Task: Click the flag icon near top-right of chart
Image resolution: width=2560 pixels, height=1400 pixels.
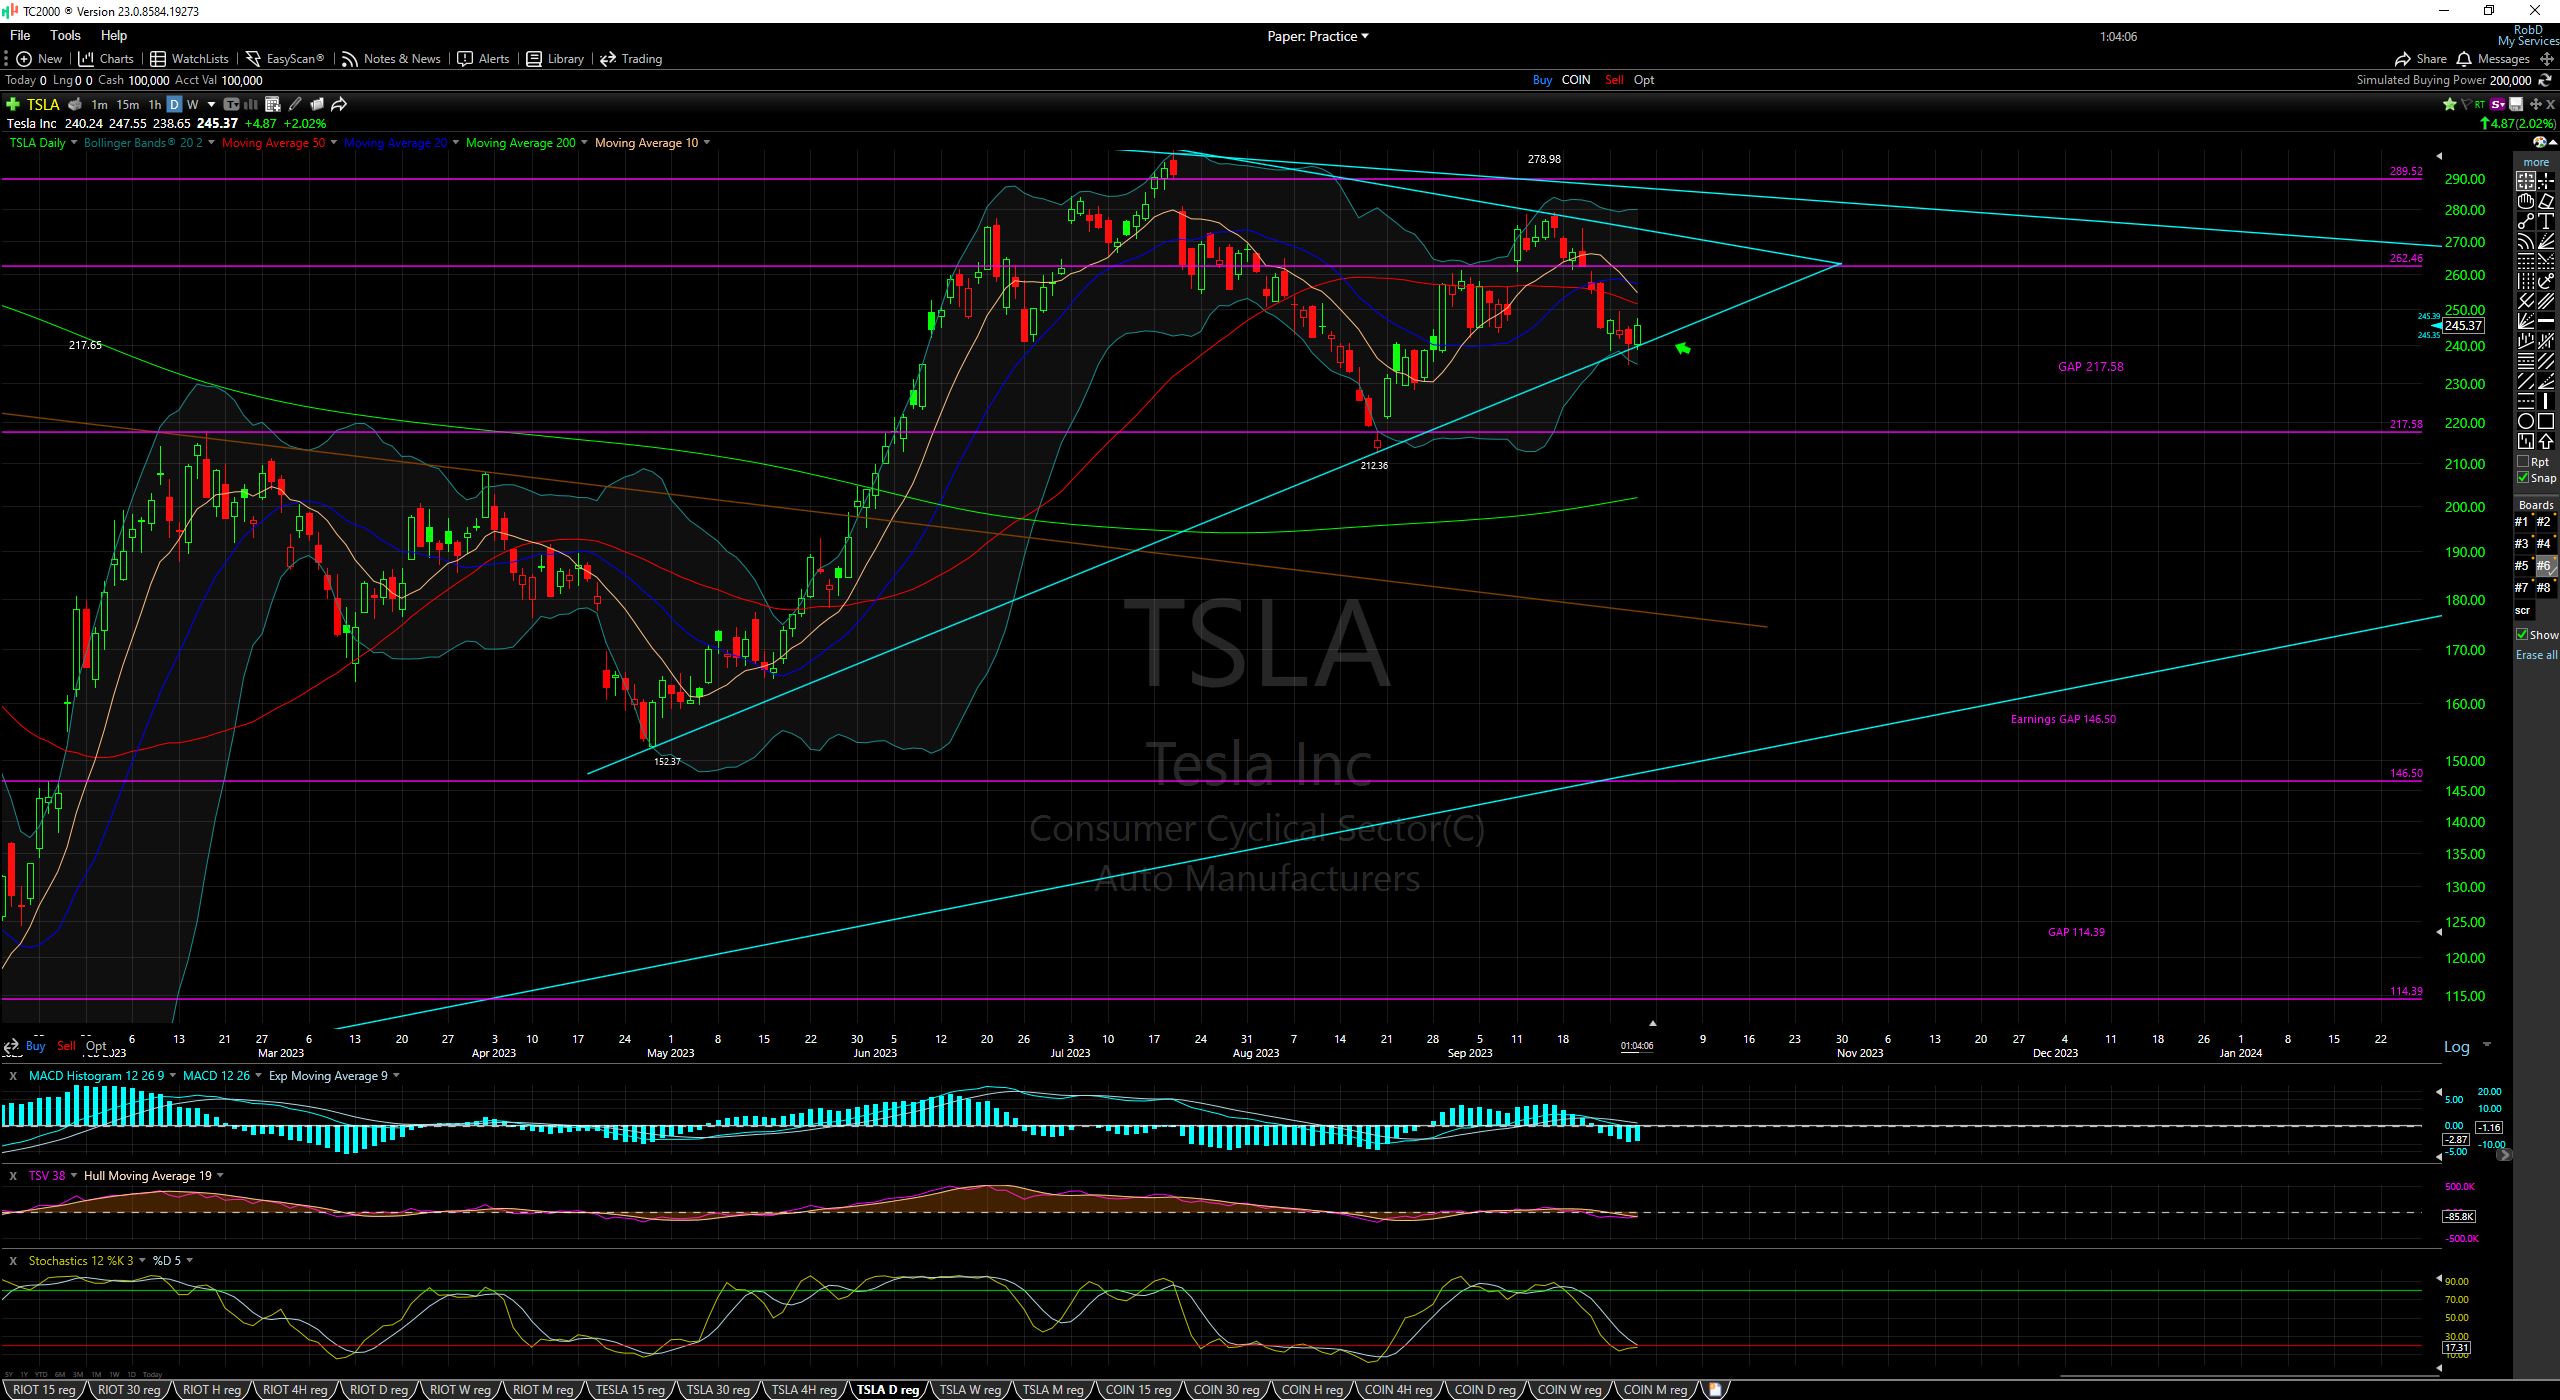Action: point(2467,104)
